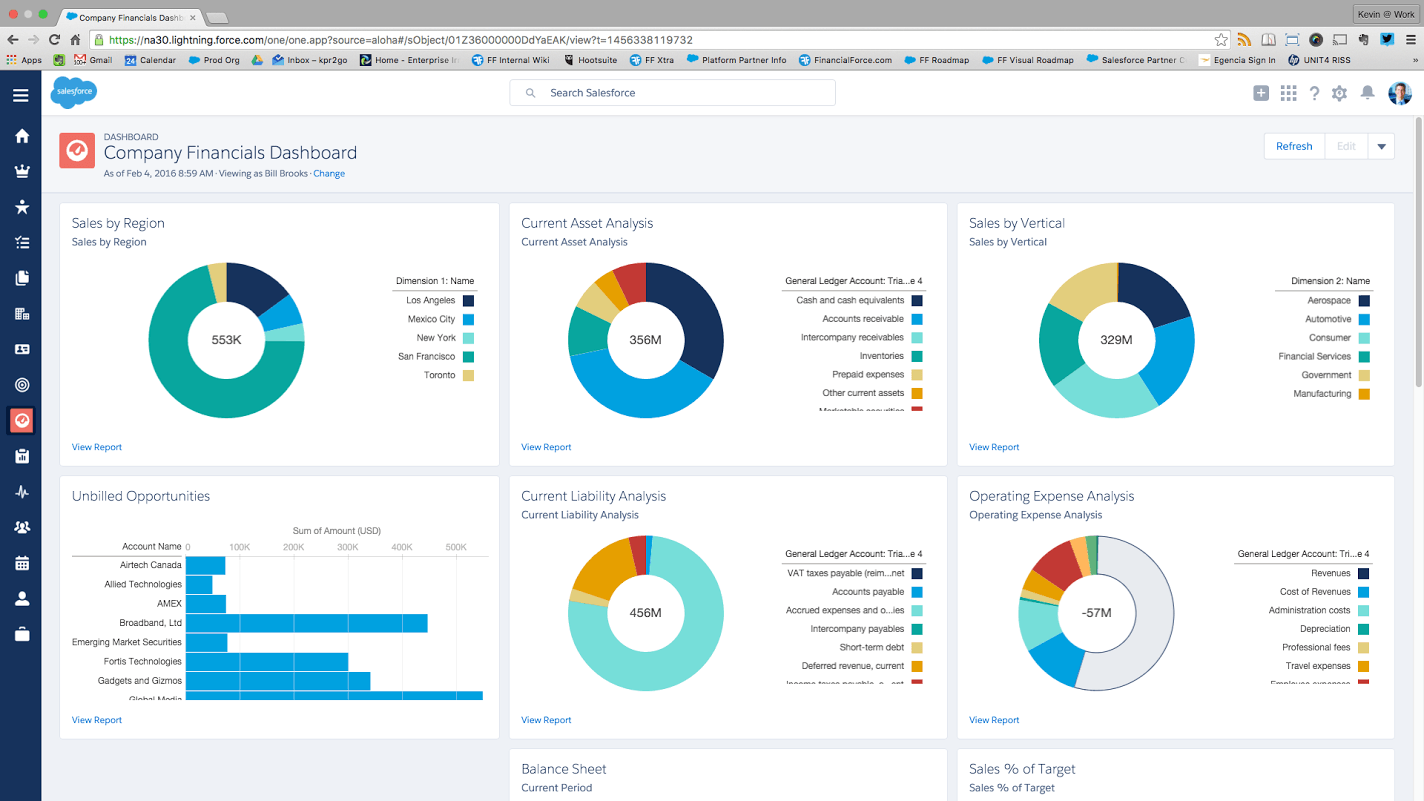Open the Calendar icon near the bottom sidebar
Screen dimensions: 1424x801
[22, 563]
